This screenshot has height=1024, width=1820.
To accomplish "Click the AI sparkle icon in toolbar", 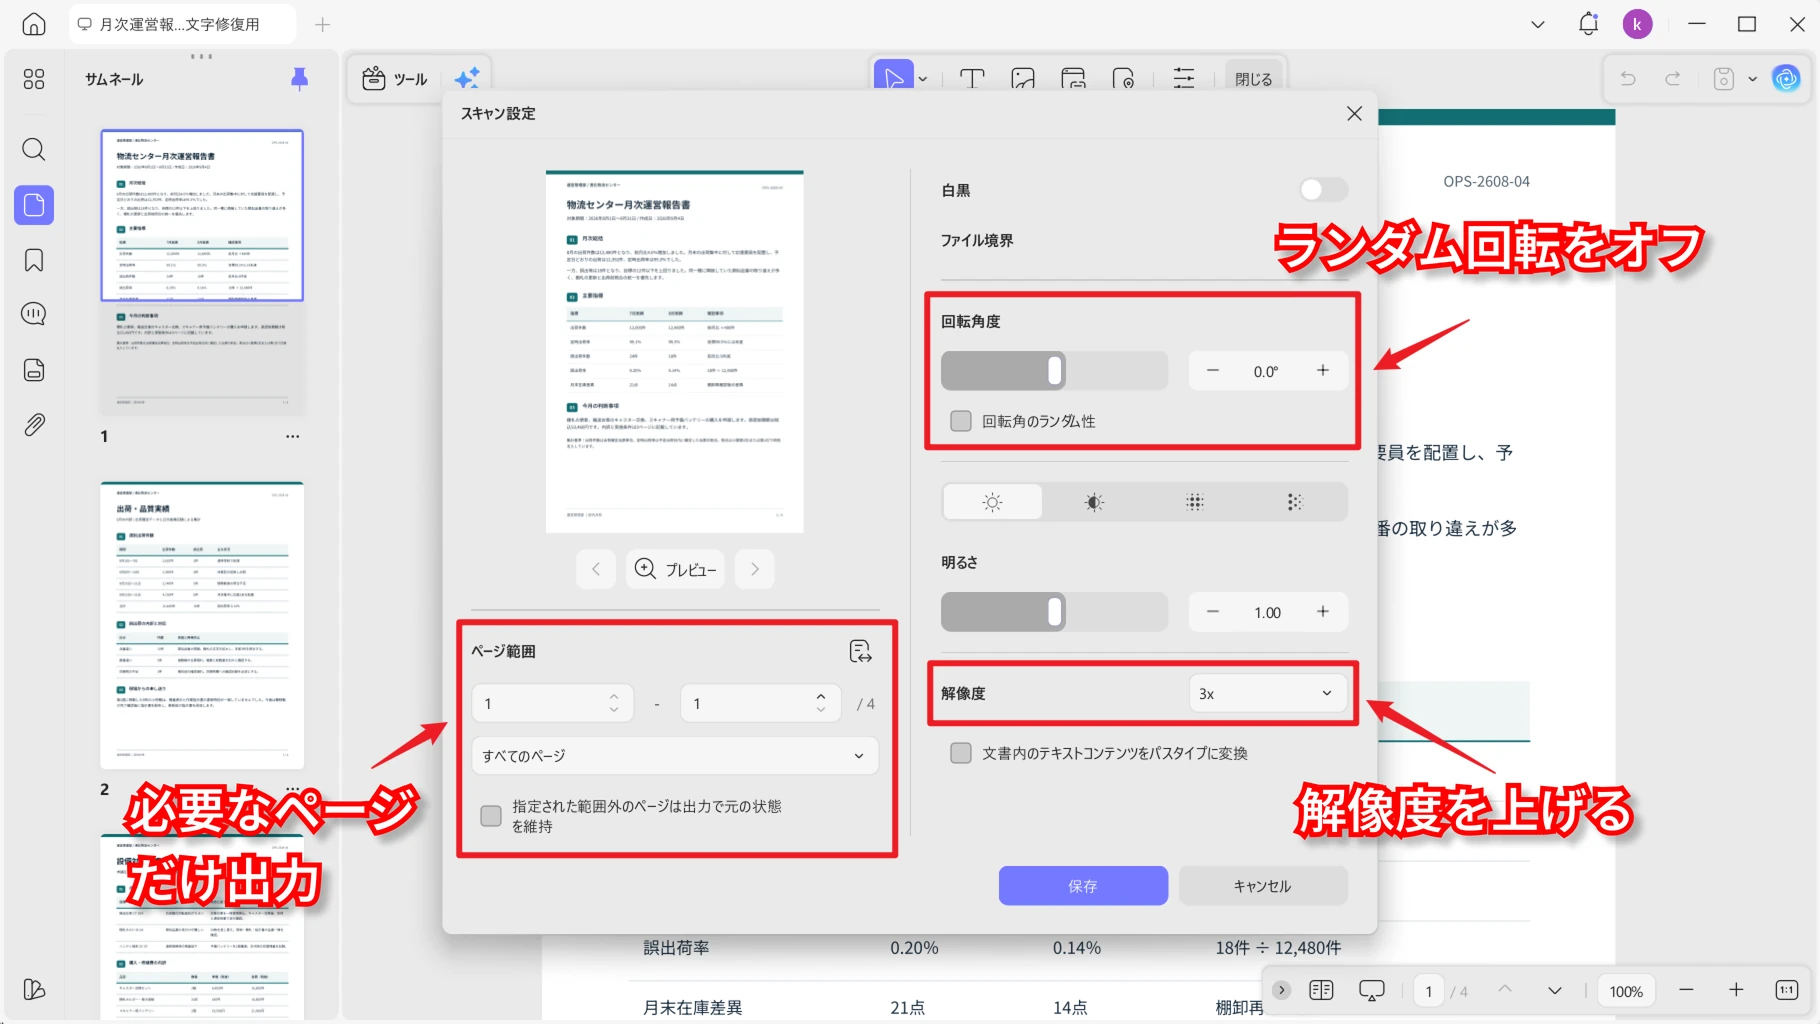I will pyautogui.click(x=467, y=78).
